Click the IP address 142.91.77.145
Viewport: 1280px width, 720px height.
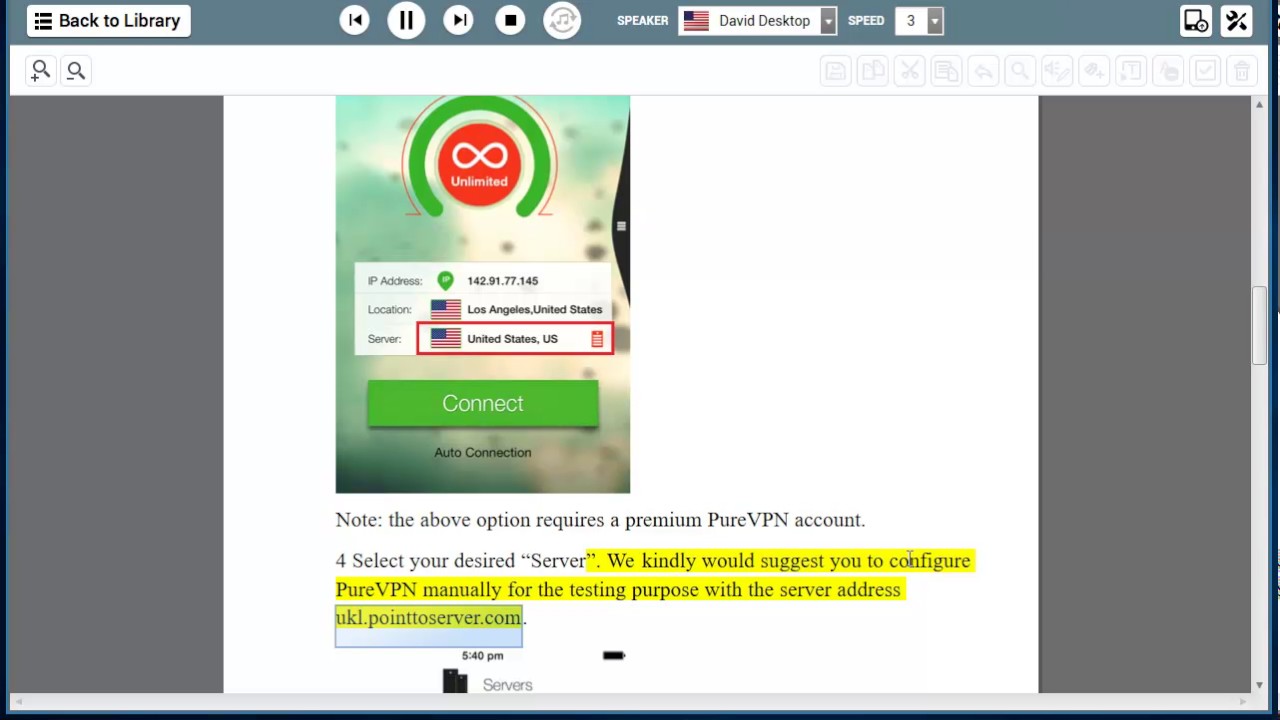pyautogui.click(x=502, y=281)
